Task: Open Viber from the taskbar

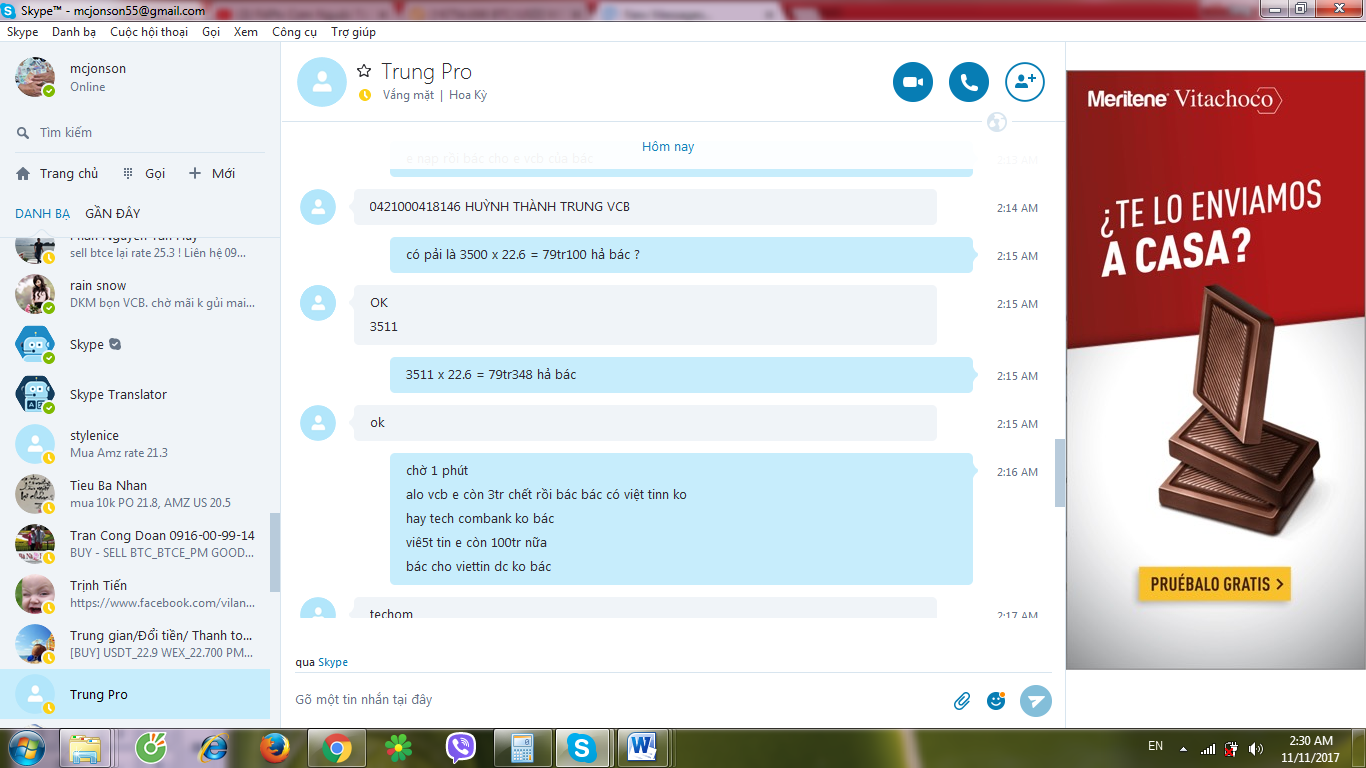Action: click(x=460, y=747)
